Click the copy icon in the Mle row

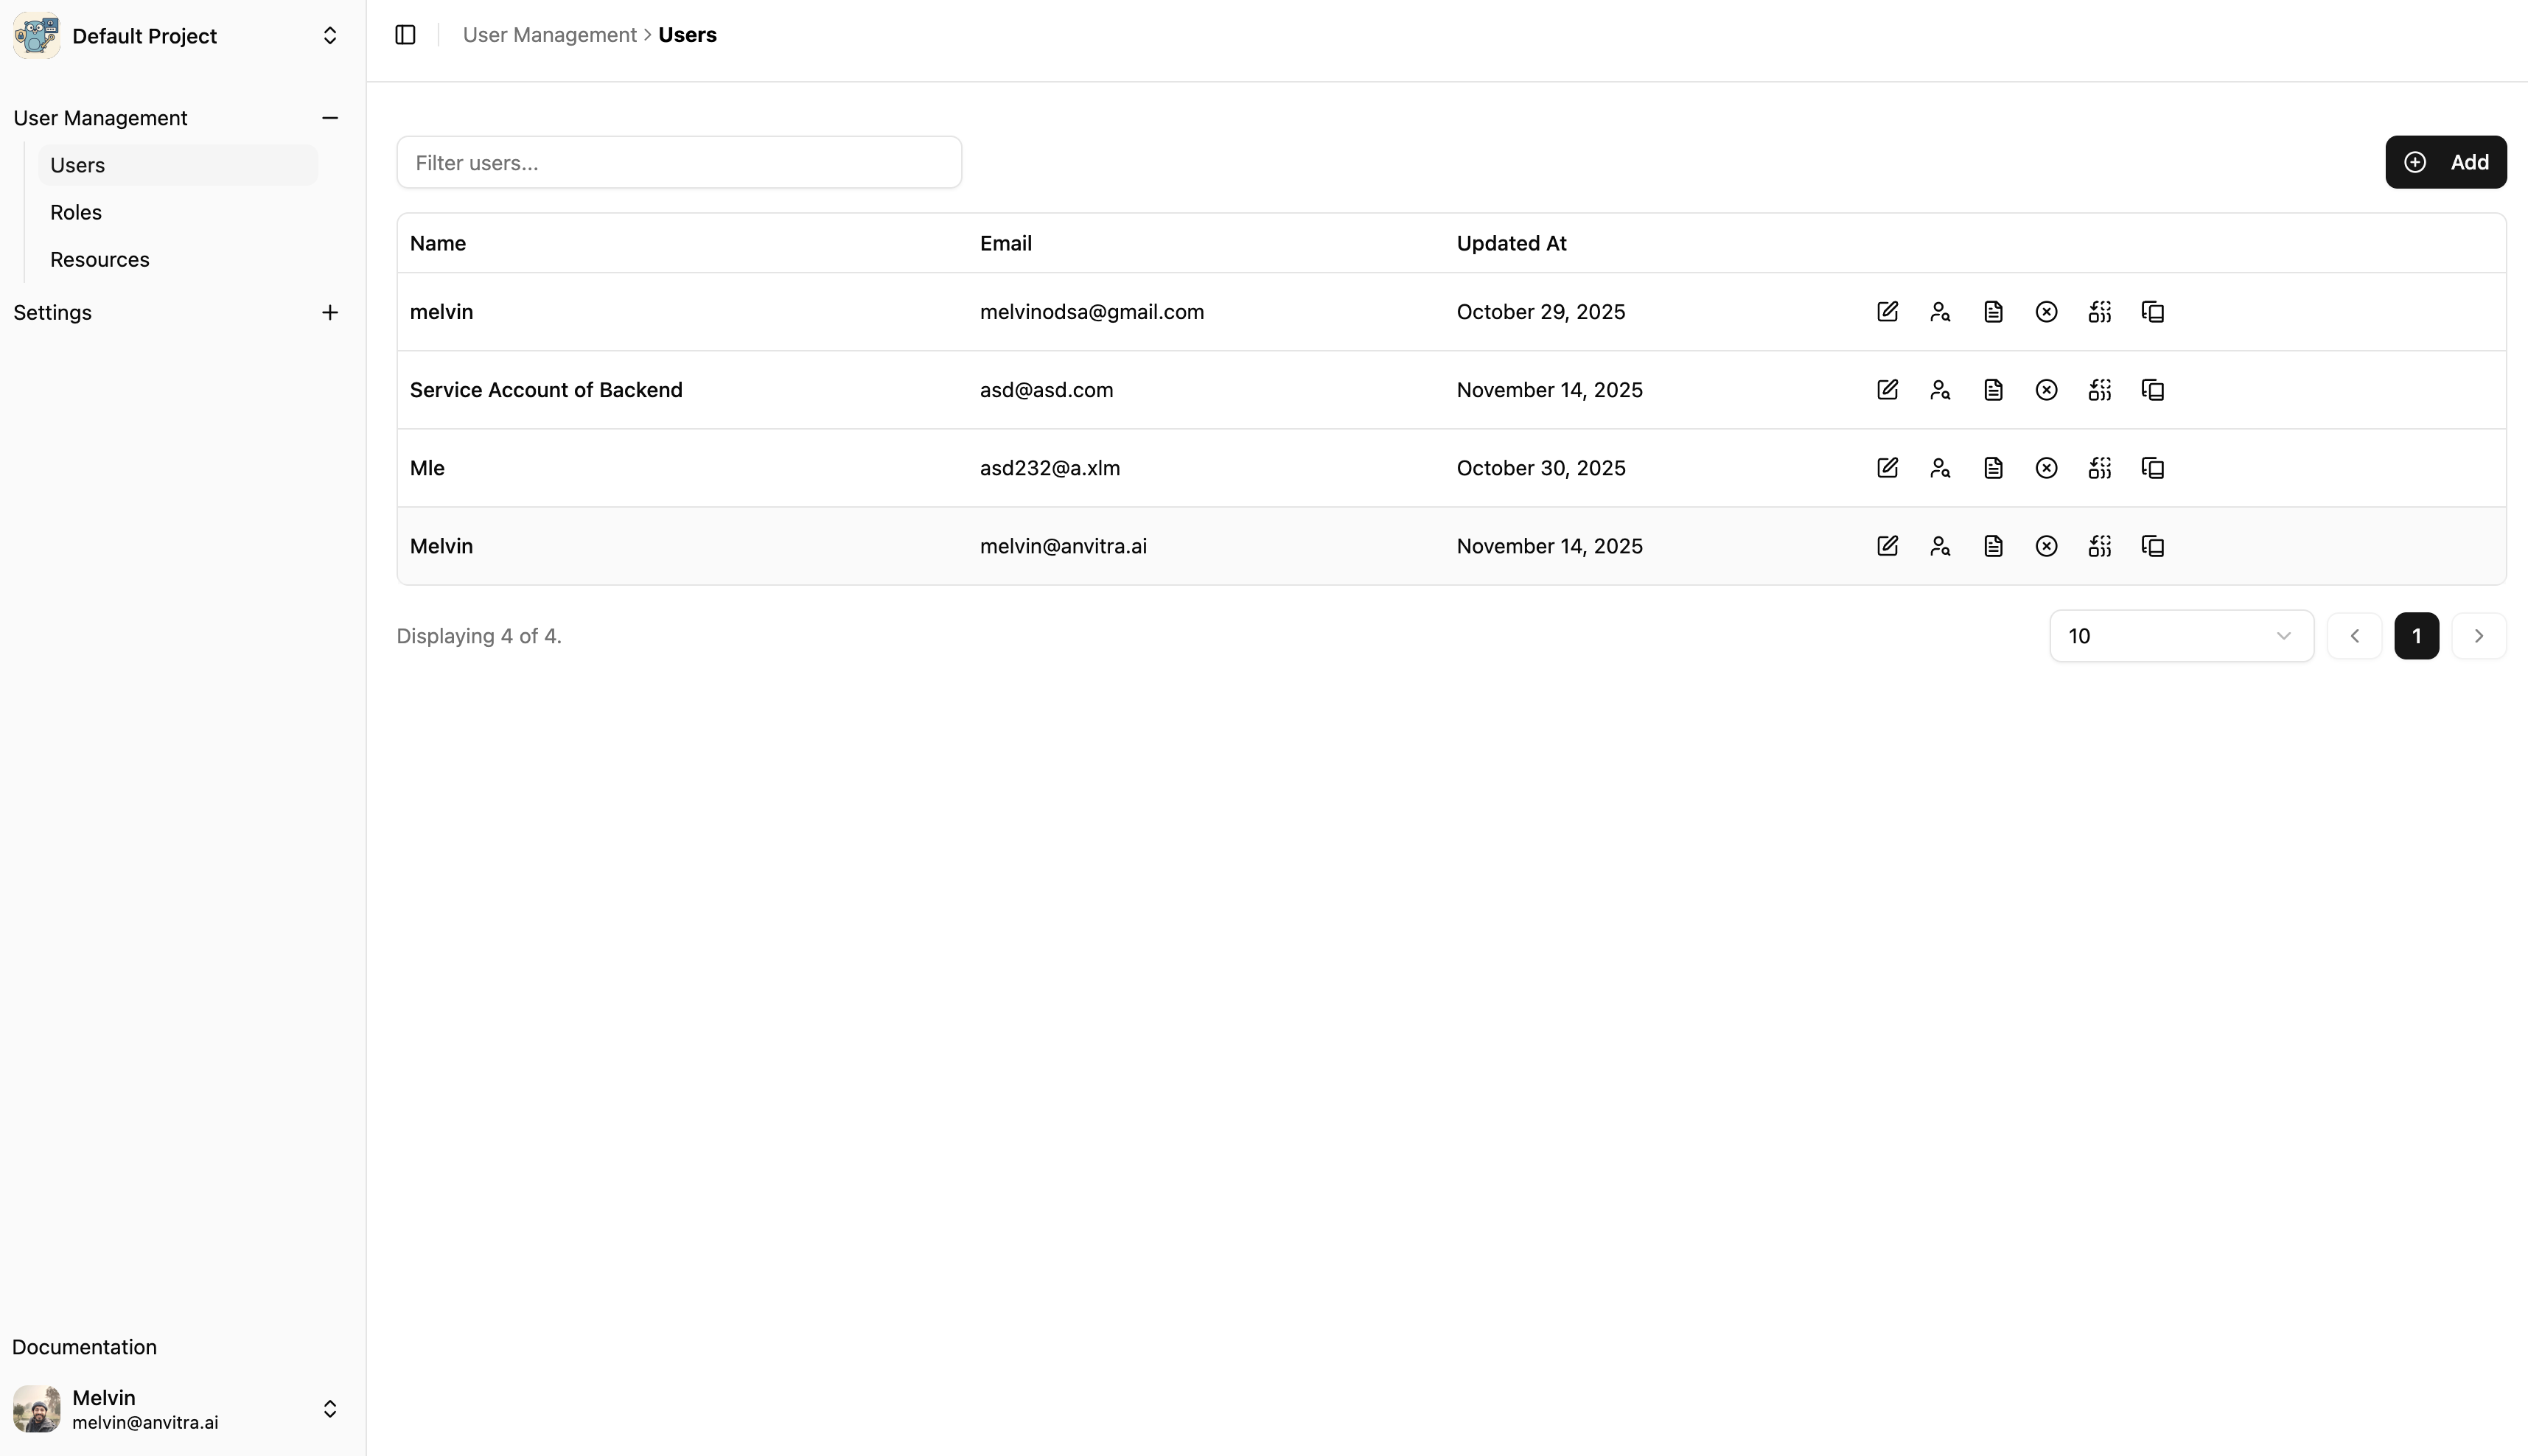[2153, 467]
